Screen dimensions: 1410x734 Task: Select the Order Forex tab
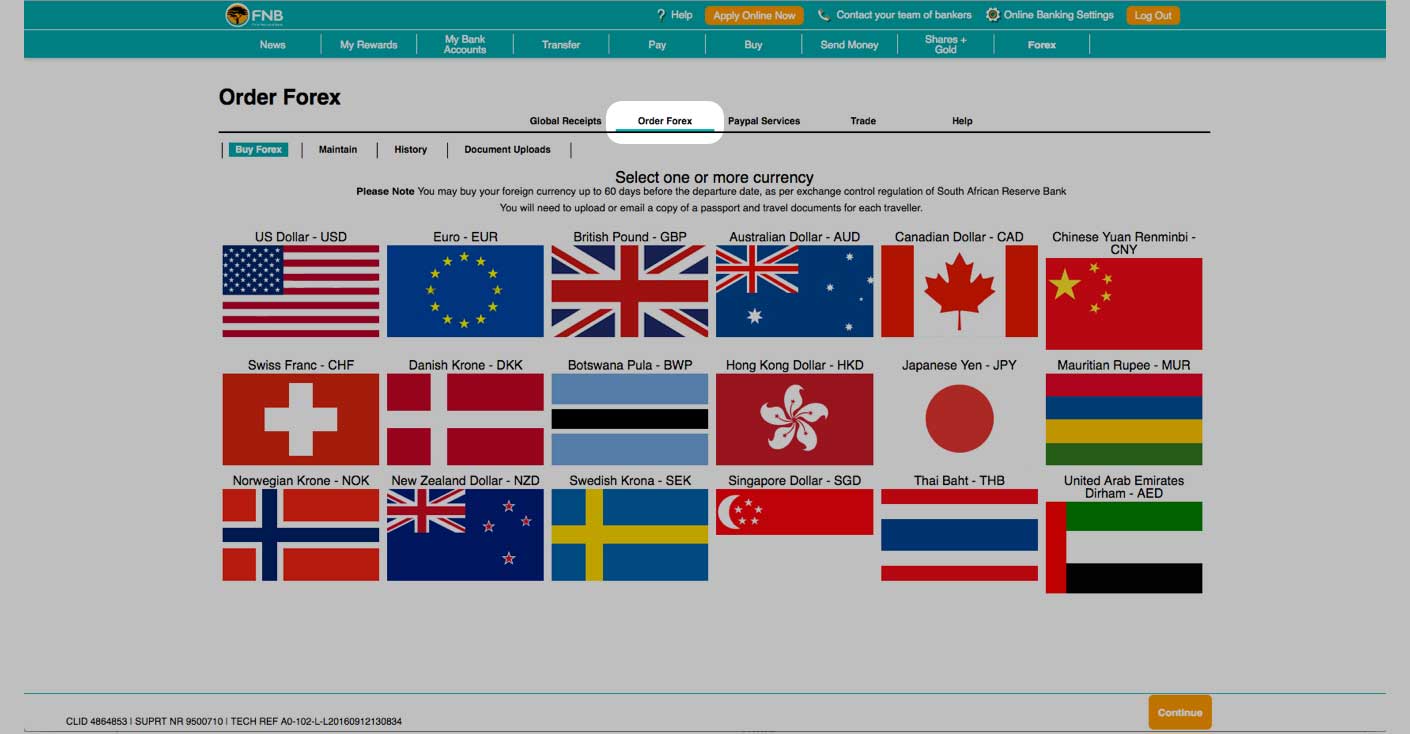665,121
